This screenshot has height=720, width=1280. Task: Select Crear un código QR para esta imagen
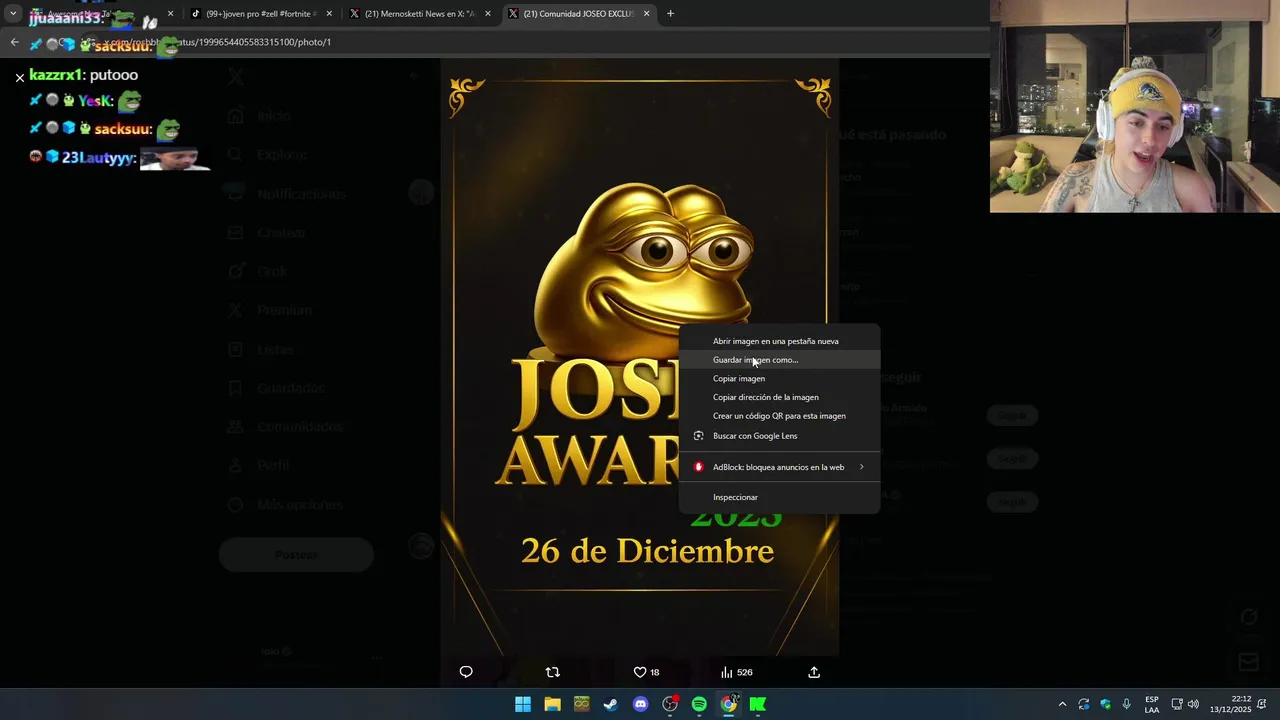pyautogui.click(x=780, y=416)
